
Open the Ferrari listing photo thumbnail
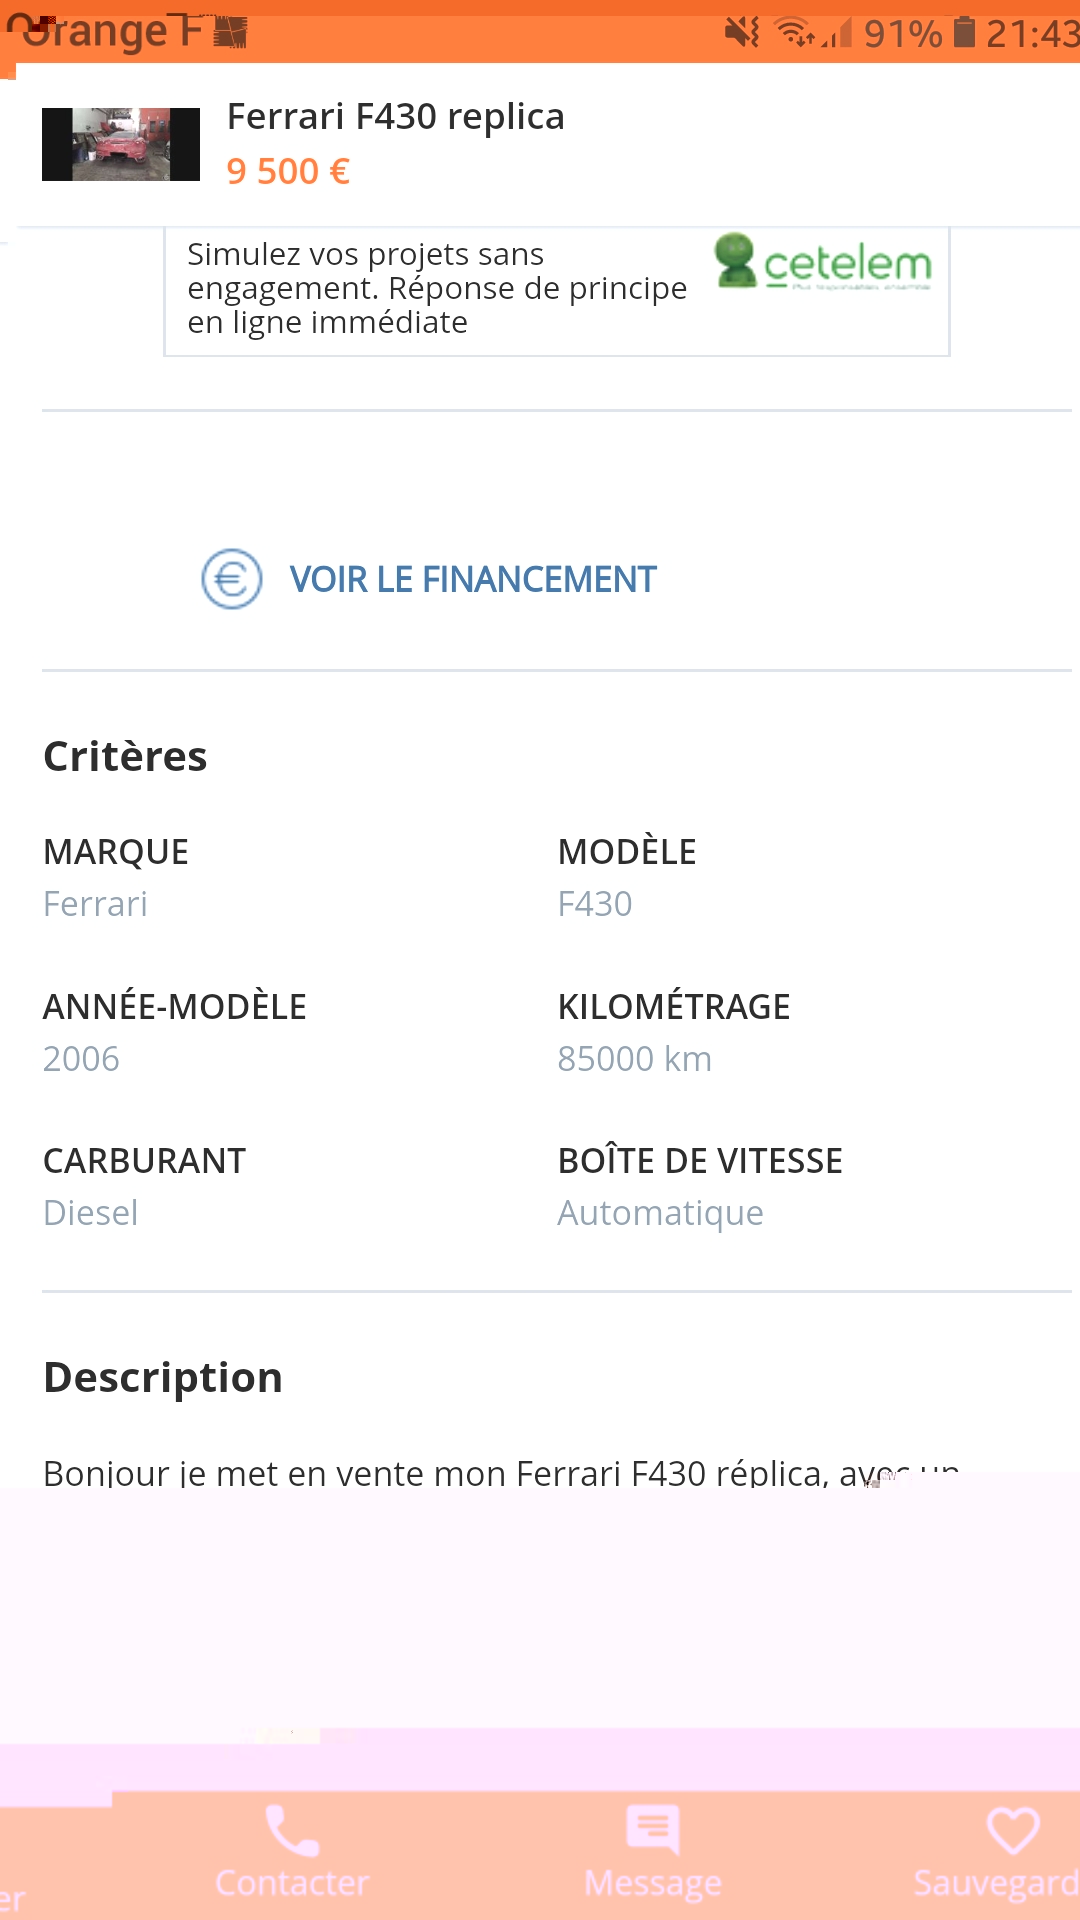click(121, 144)
